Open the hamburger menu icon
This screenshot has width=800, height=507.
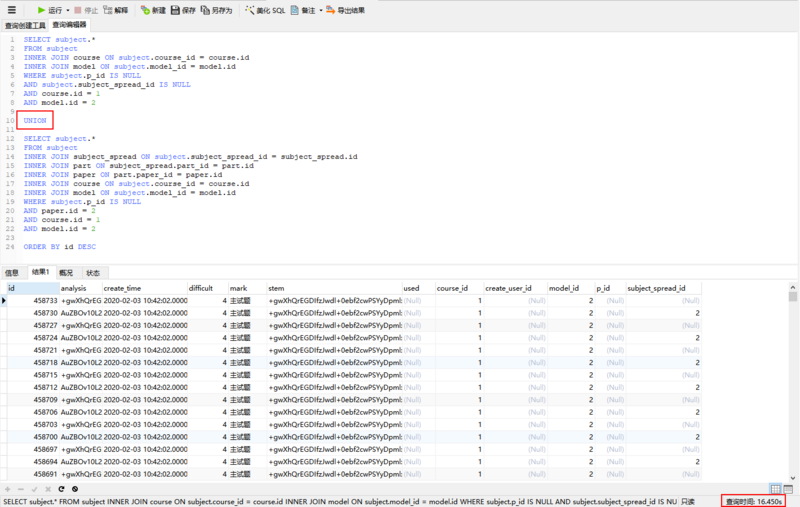pyautogui.click(x=11, y=10)
